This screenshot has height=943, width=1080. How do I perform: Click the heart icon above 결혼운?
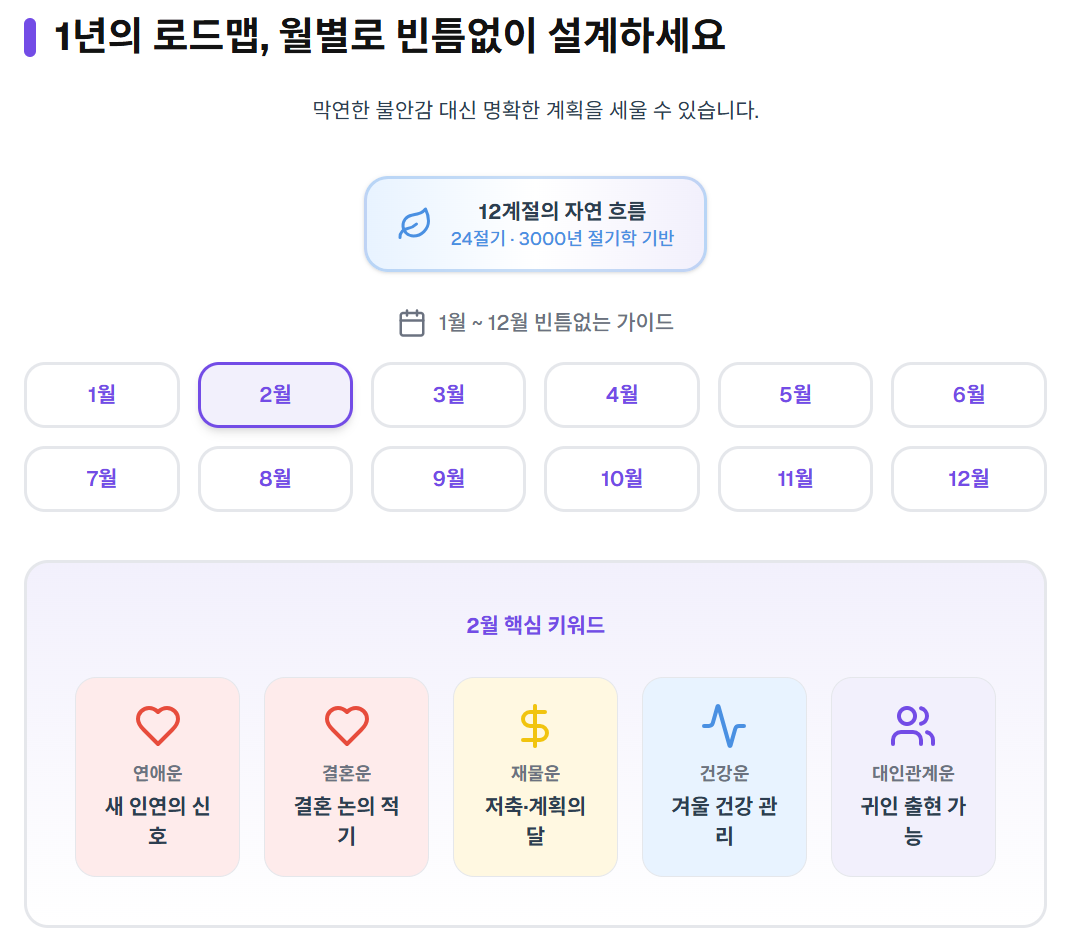[x=347, y=725]
